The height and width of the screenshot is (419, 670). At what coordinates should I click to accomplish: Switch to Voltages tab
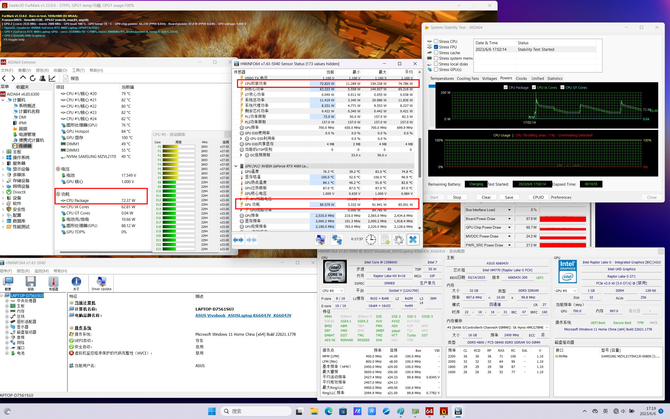pos(490,79)
